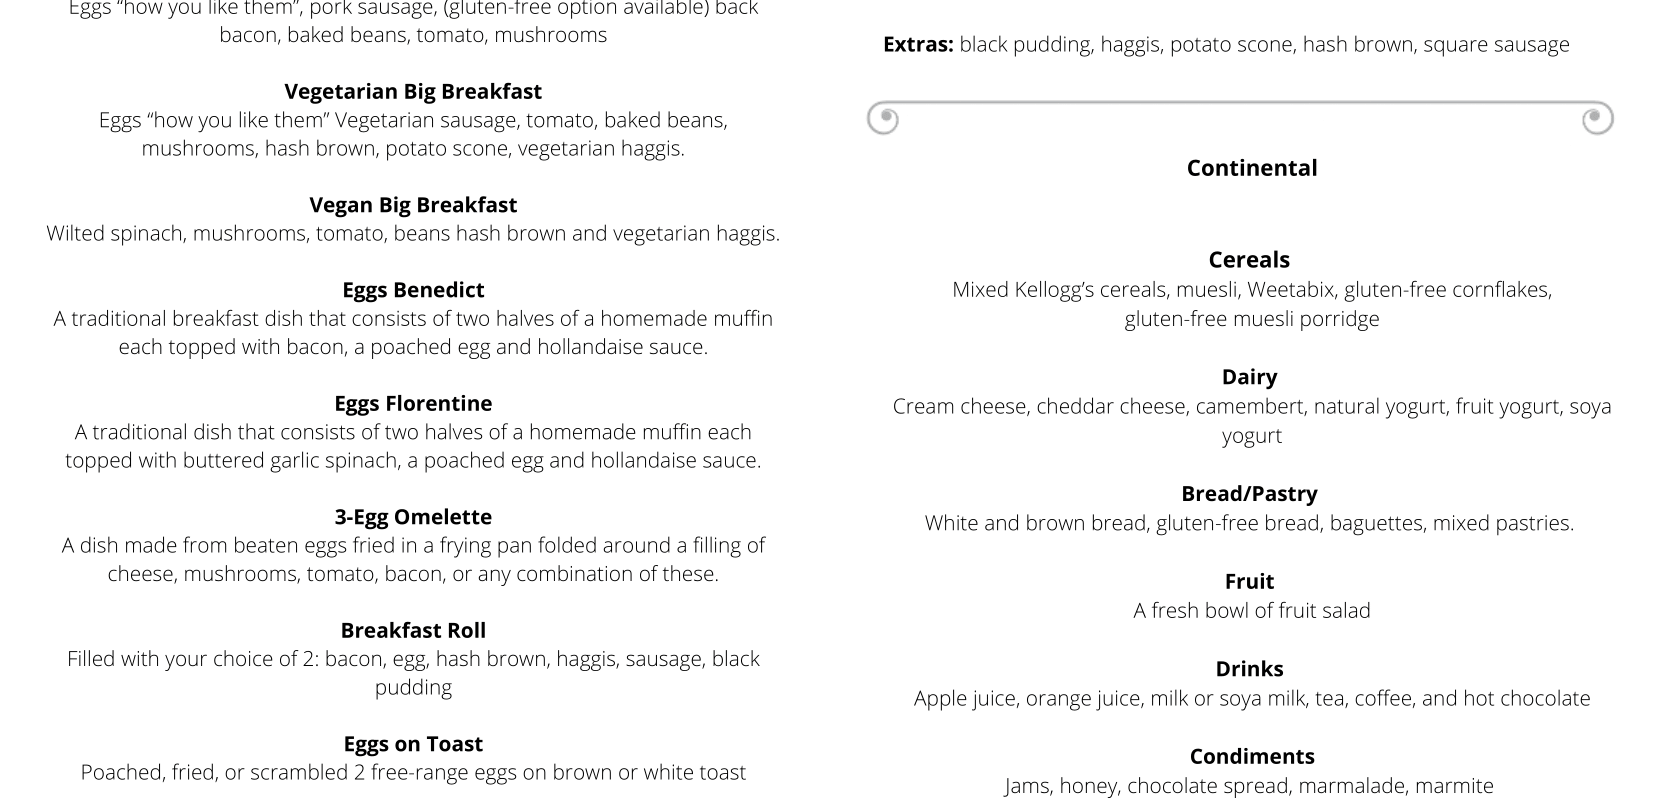Click the horizontal divider line above Continental

[1240, 102]
